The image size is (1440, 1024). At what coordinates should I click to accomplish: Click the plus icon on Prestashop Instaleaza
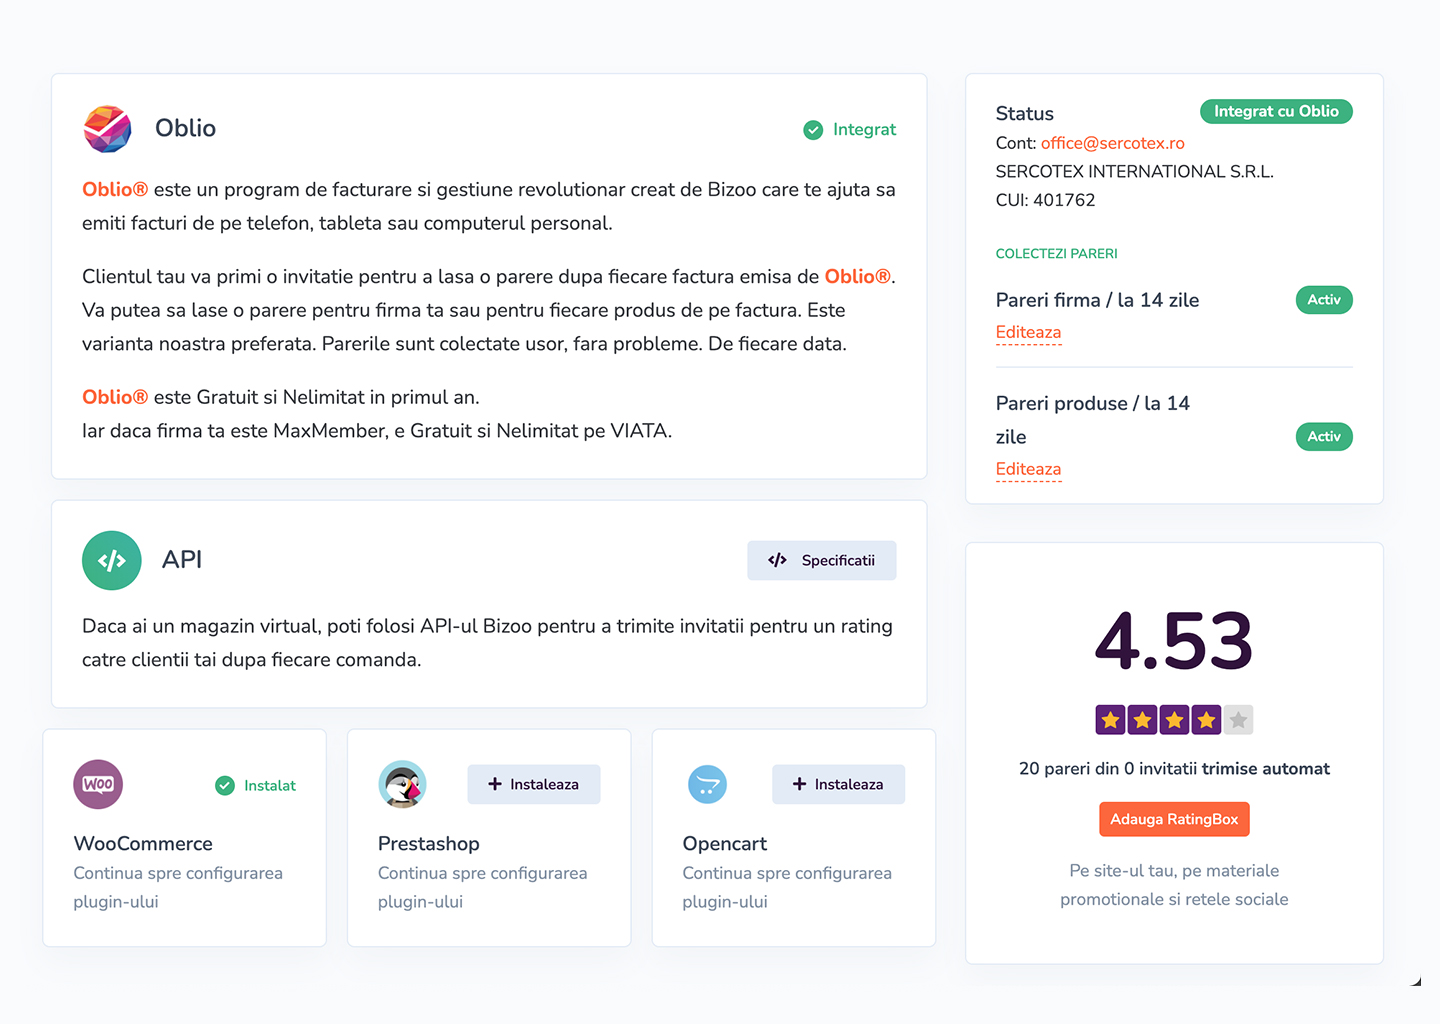click(495, 784)
